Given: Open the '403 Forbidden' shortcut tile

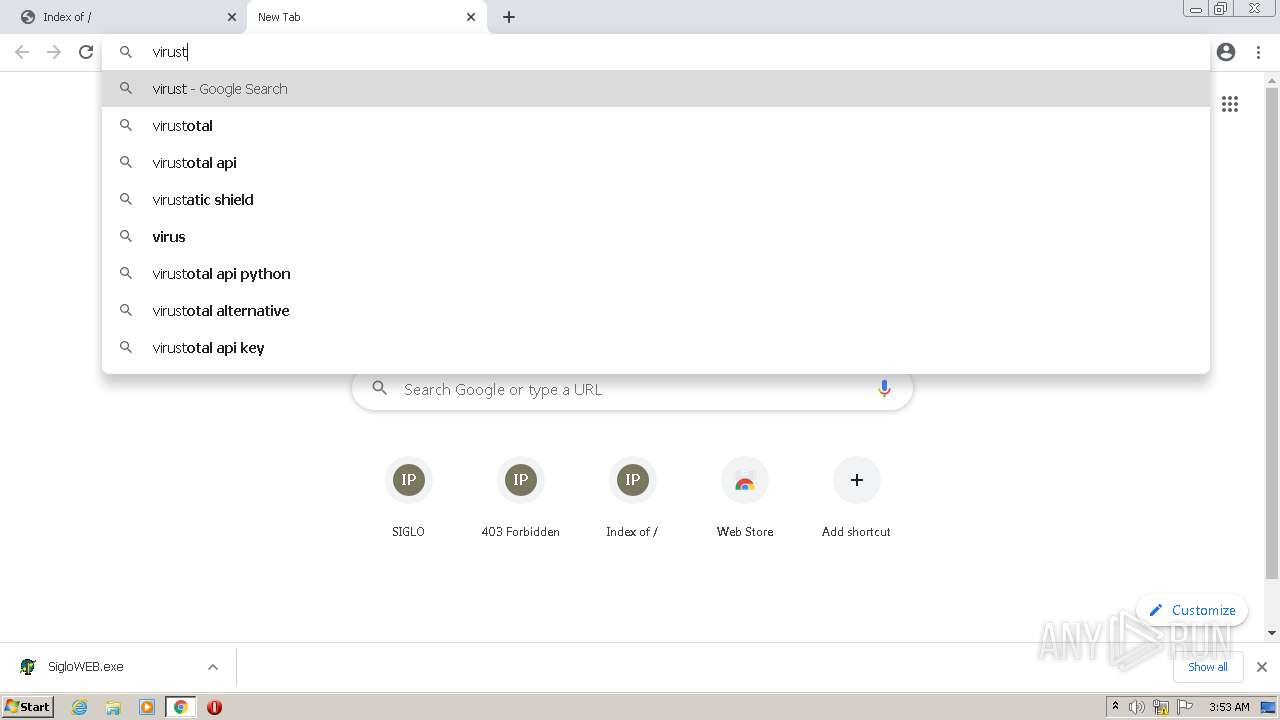Looking at the screenshot, I should 520,497.
